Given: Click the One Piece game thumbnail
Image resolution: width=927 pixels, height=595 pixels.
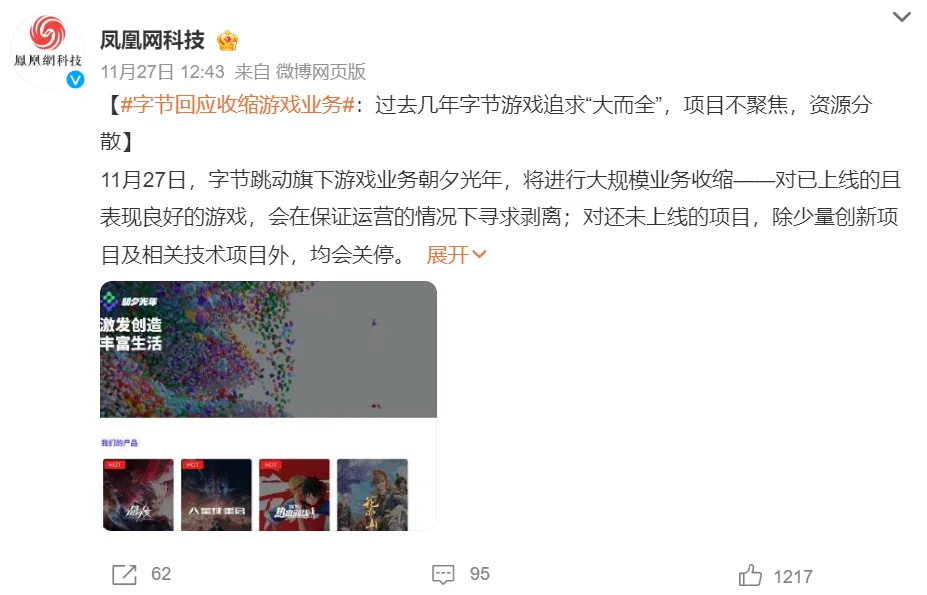Looking at the screenshot, I should pyautogui.click(x=294, y=494).
